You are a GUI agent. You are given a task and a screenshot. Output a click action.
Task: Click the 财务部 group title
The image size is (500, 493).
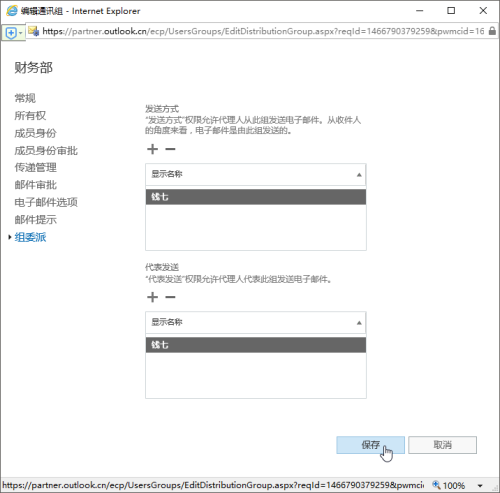pos(33,68)
